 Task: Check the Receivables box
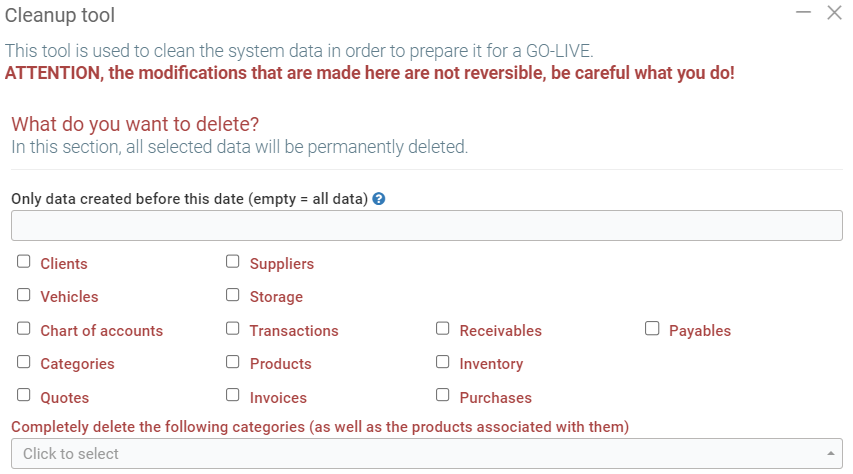pos(443,329)
